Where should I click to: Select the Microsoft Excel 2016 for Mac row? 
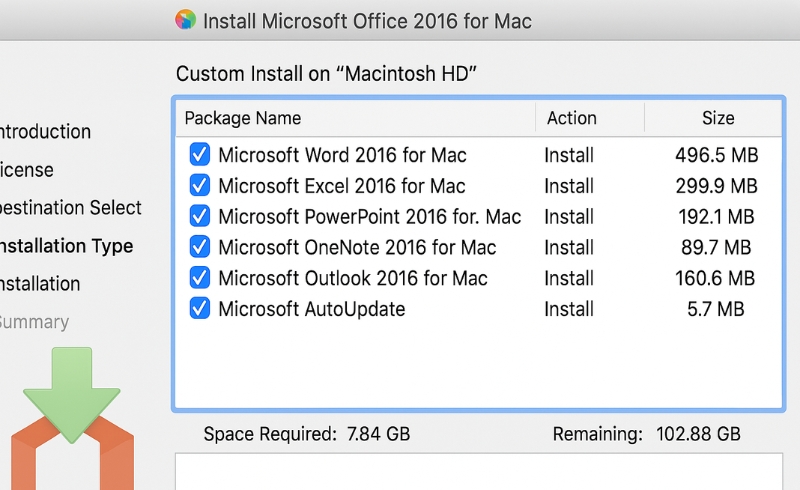coord(479,186)
